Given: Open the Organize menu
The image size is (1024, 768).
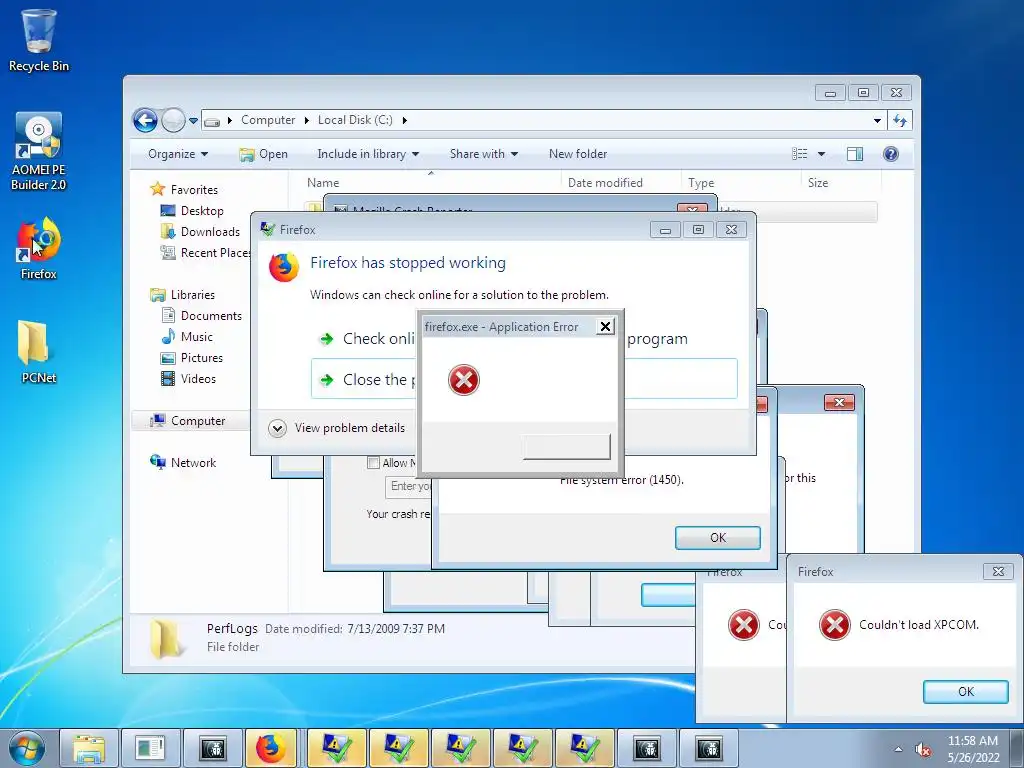Looking at the screenshot, I should (x=178, y=154).
